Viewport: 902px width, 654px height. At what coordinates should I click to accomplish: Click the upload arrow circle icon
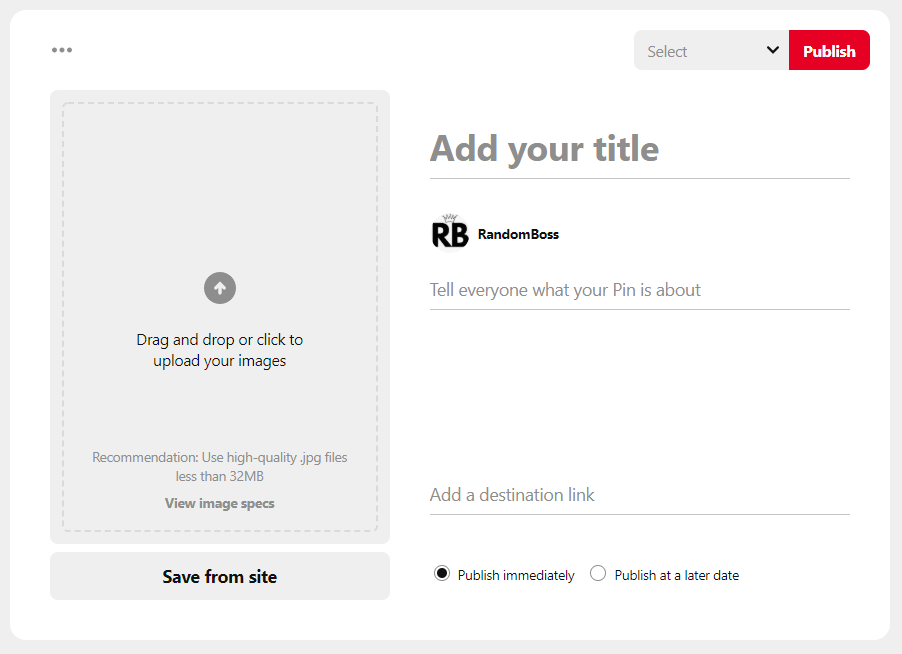pyautogui.click(x=220, y=288)
